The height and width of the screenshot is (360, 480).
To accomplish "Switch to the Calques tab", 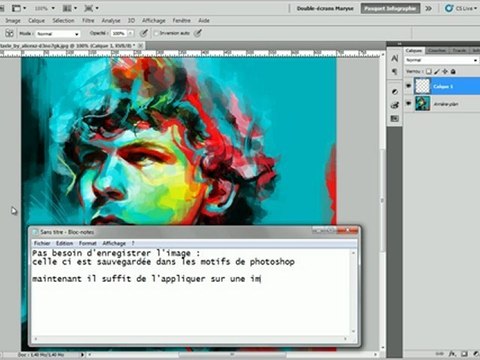I will (x=414, y=51).
